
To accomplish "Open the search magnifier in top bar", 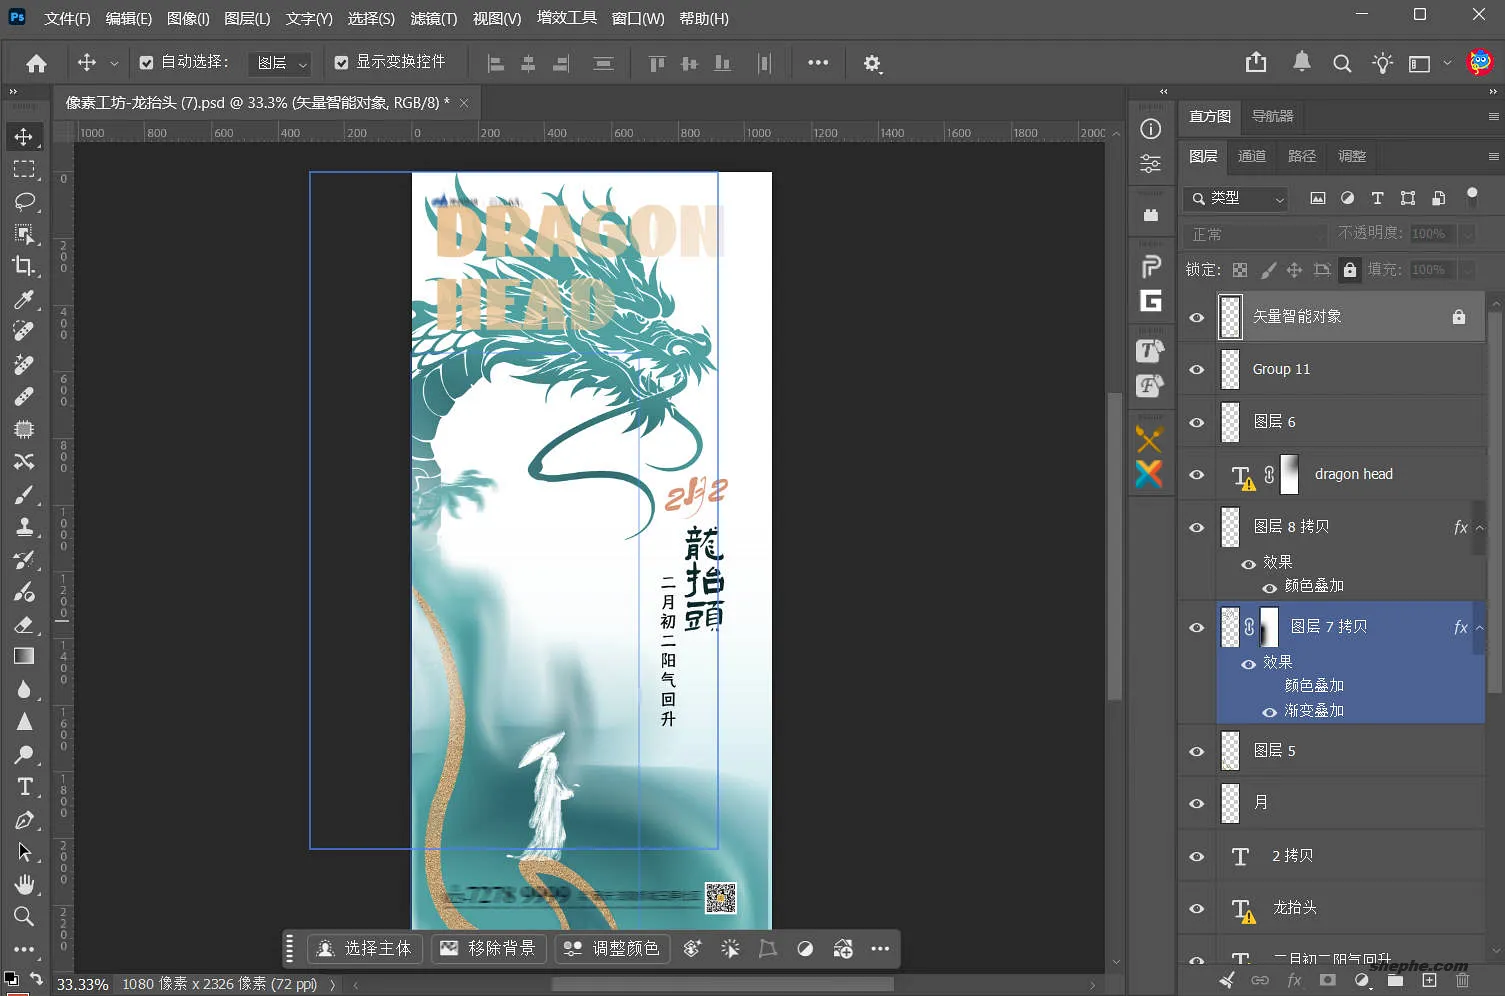I will click(1342, 64).
